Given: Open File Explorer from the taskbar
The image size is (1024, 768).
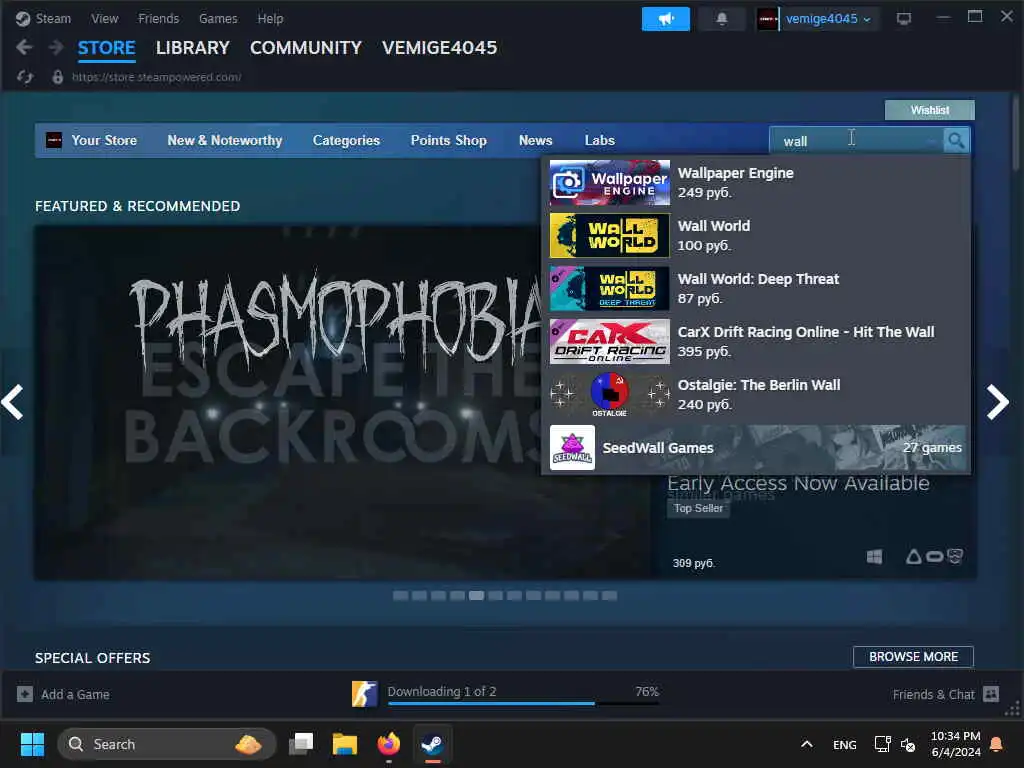Looking at the screenshot, I should point(345,744).
